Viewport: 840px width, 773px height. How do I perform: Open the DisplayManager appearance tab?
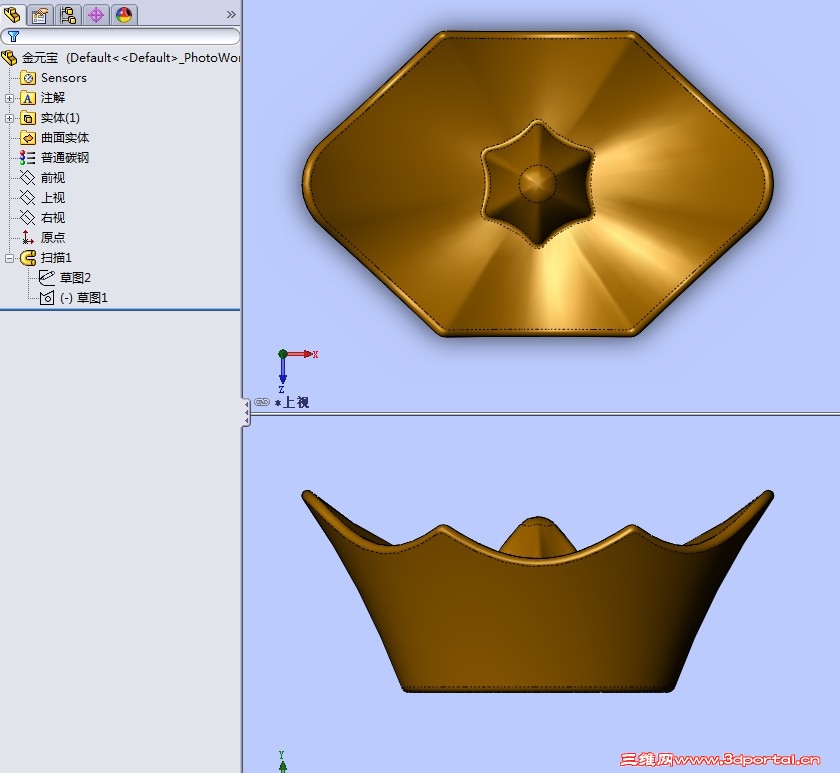(x=124, y=15)
